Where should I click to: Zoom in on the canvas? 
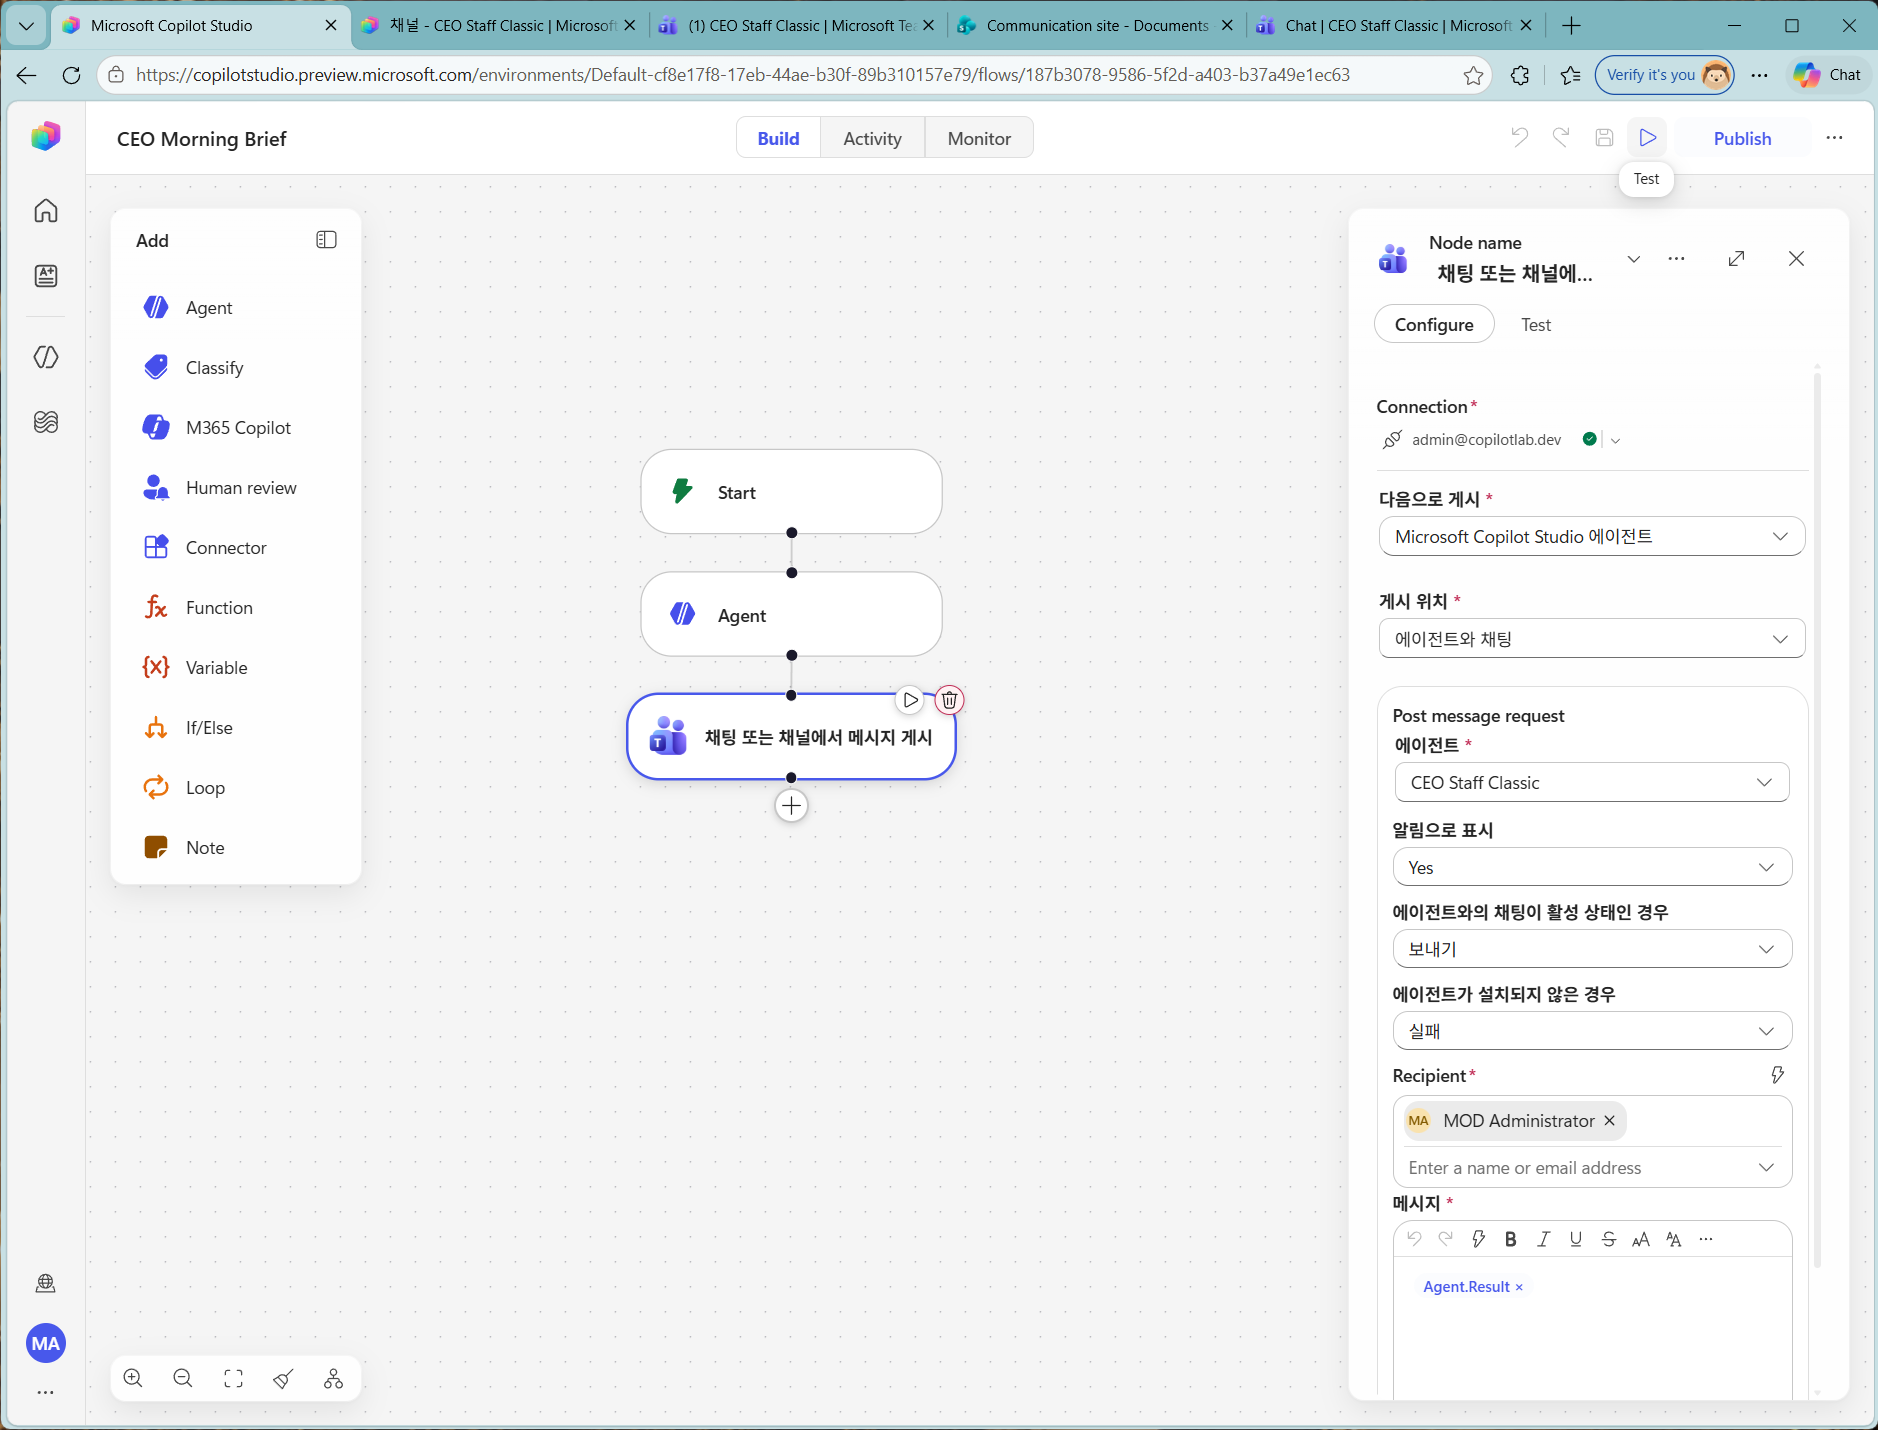(133, 1379)
